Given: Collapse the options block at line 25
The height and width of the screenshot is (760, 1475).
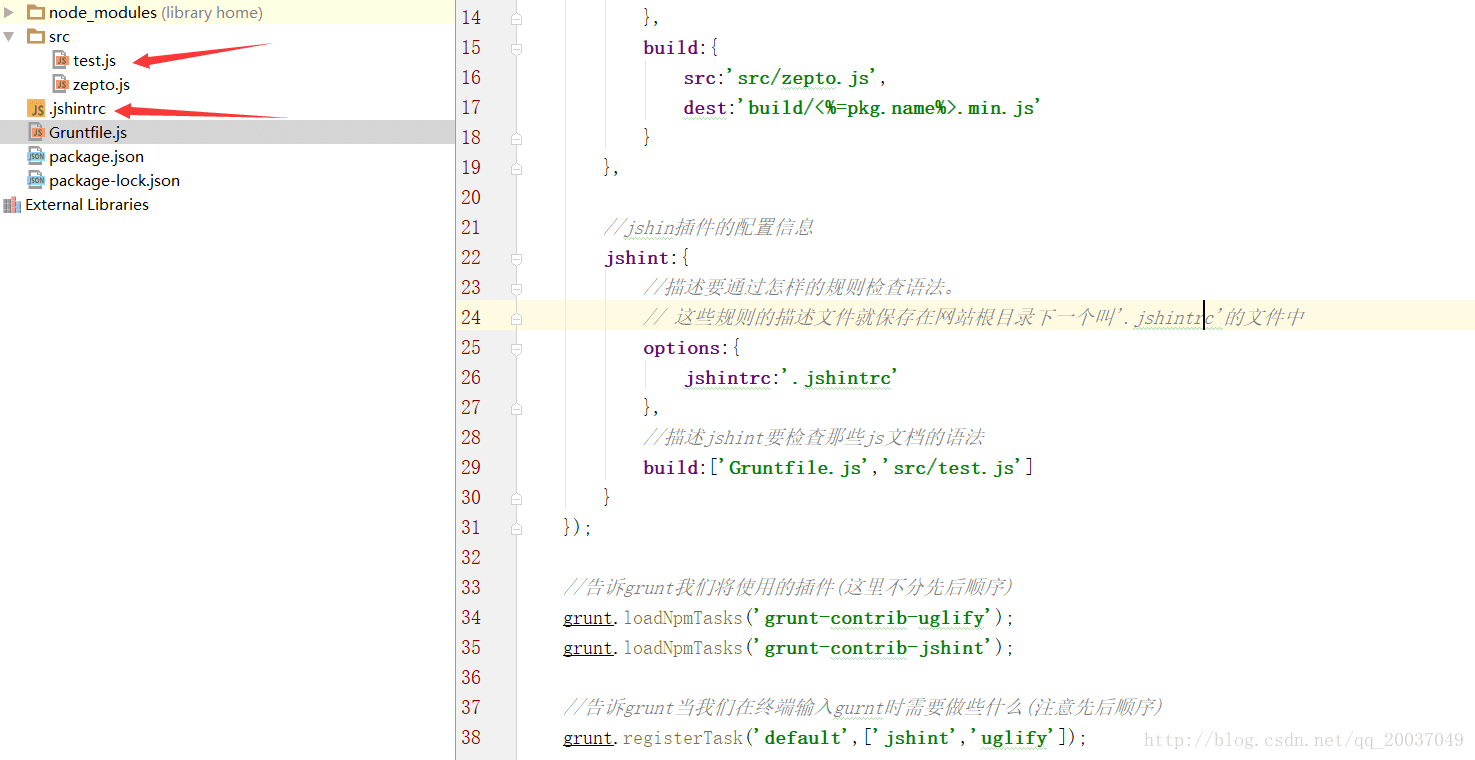Looking at the screenshot, I should (516, 348).
